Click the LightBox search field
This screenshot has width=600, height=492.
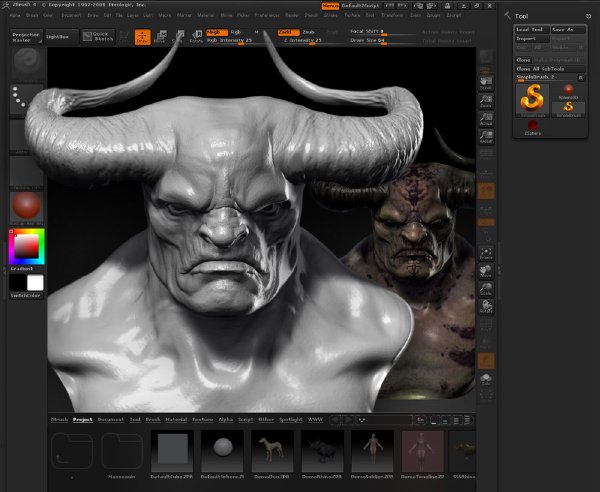click(384, 420)
